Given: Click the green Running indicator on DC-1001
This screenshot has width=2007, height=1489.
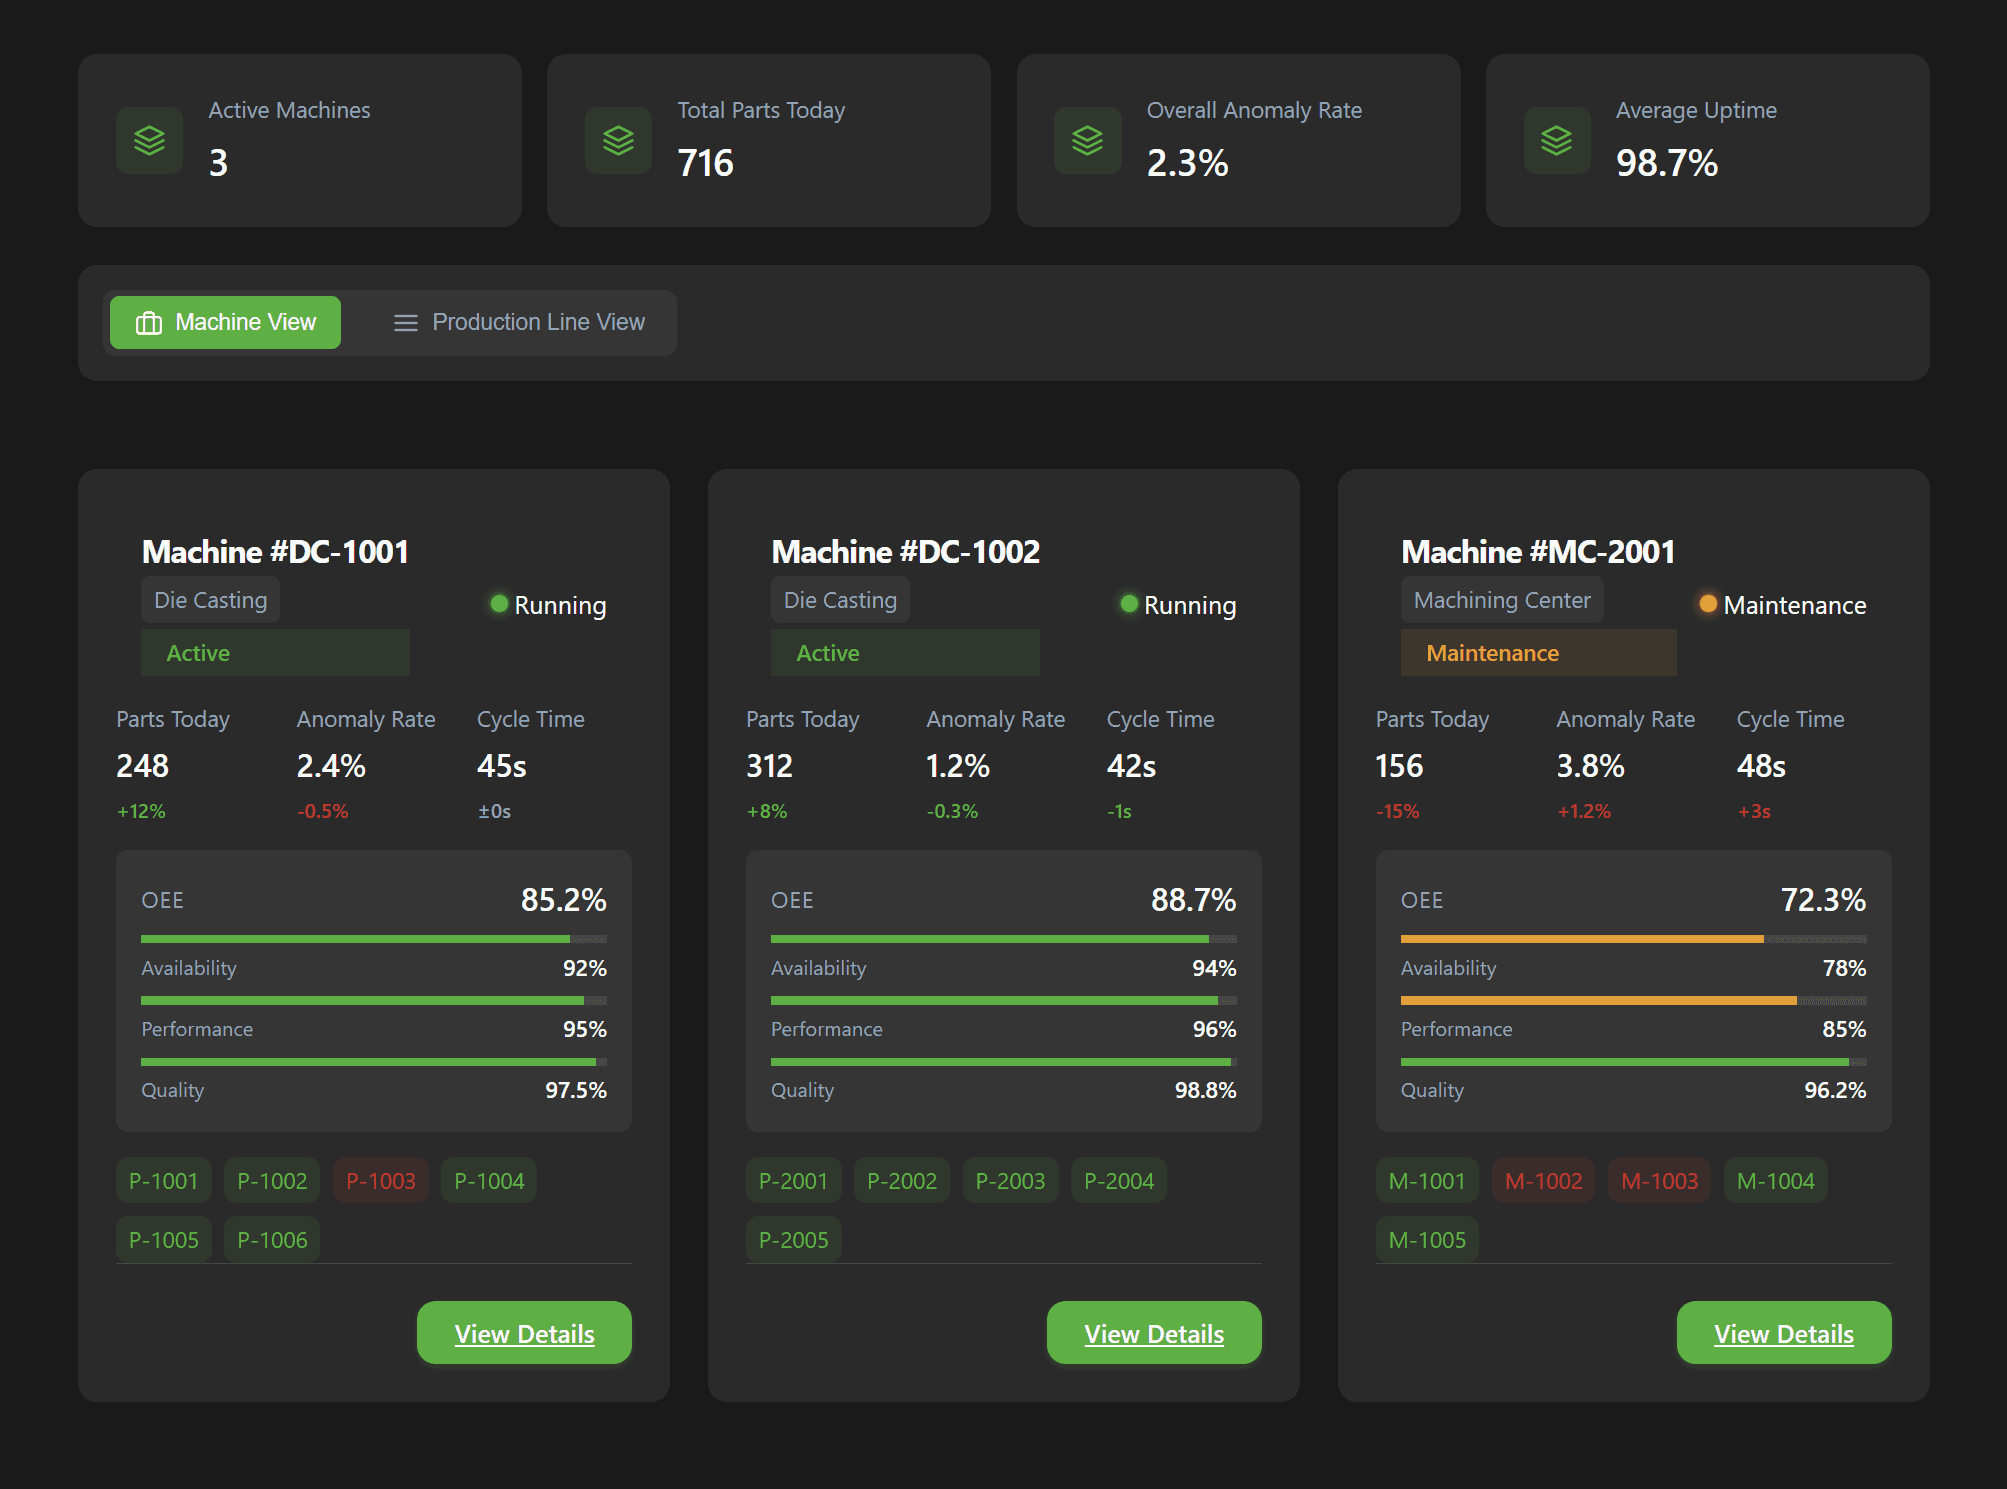Looking at the screenshot, I should (499, 604).
